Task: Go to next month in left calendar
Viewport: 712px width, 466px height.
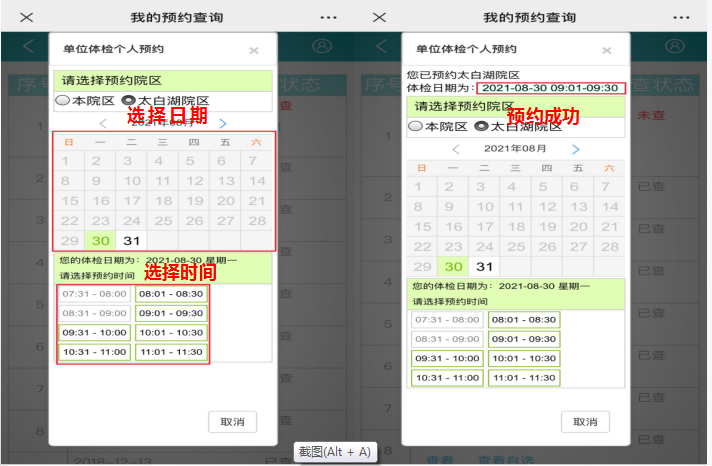Action: (x=223, y=123)
